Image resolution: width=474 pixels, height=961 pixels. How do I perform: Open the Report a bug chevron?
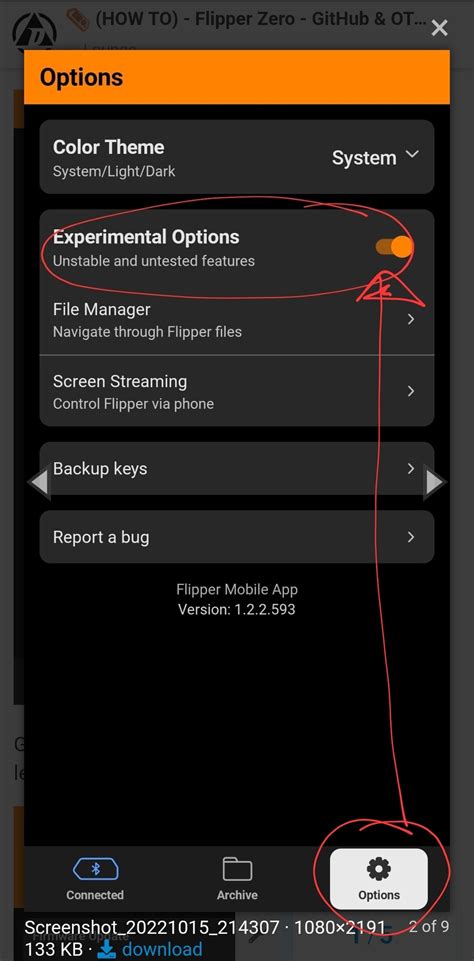[x=411, y=537]
